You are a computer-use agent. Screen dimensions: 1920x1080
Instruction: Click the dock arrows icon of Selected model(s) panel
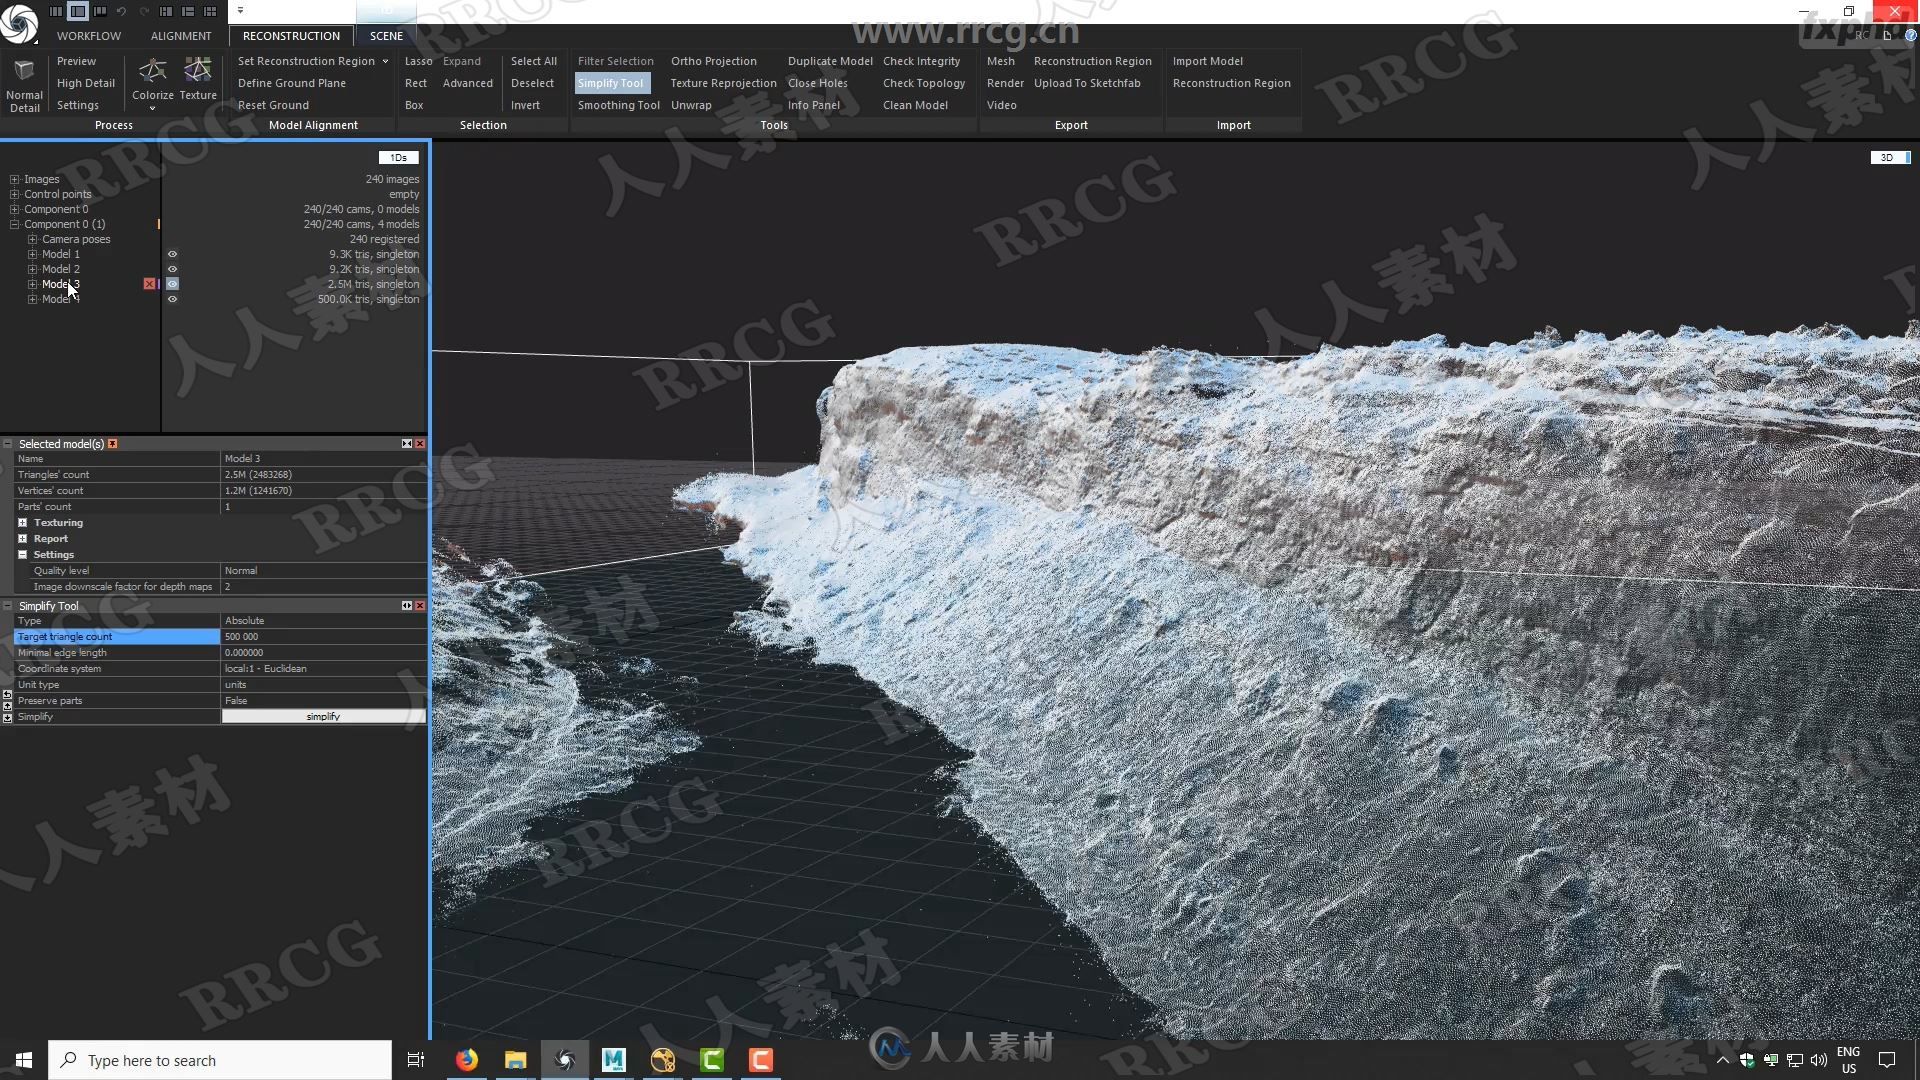[407, 443]
